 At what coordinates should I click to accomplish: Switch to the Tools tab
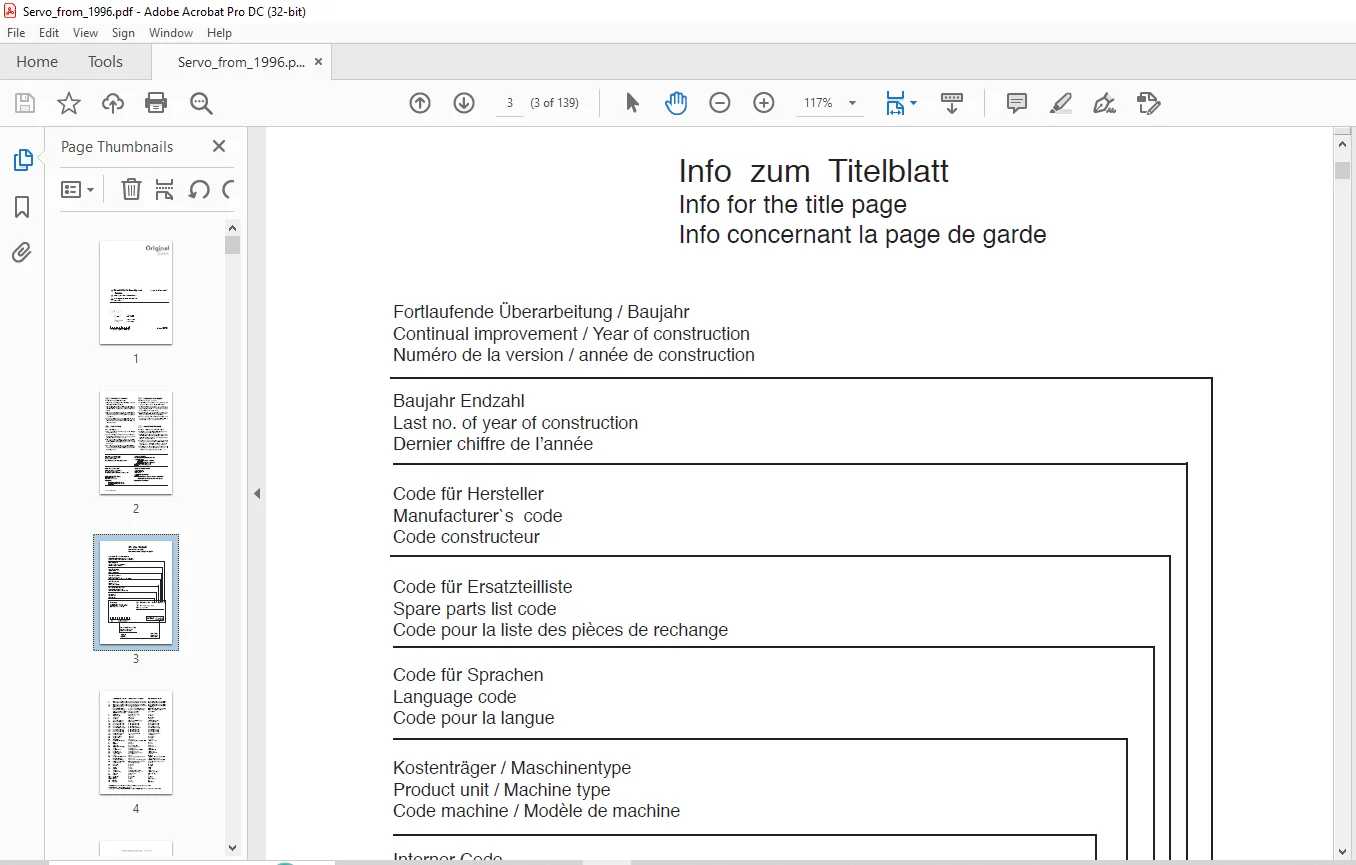(x=105, y=62)
